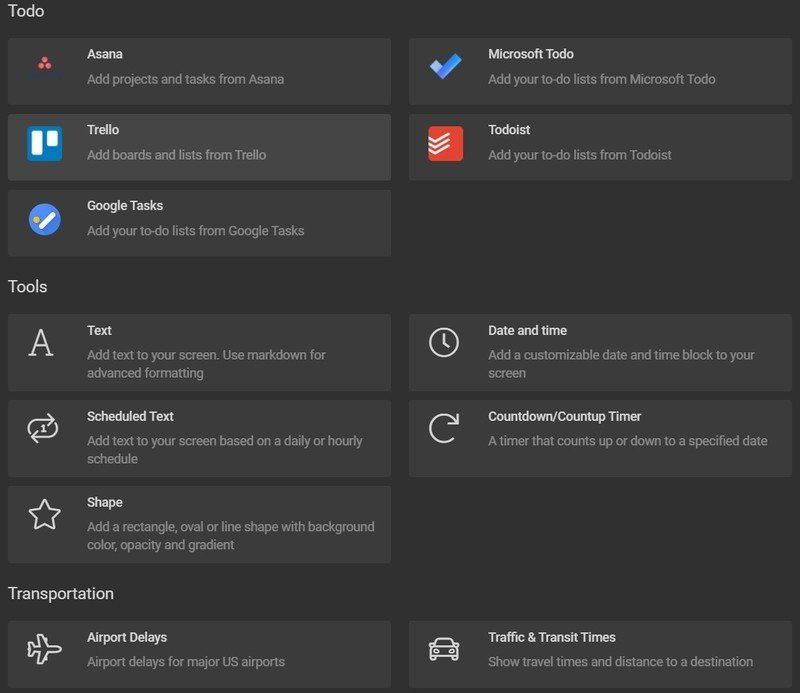Click the Date and time title
Image resolution: width=800 pixels, height=693 pixels.
[x=527, y=331]
